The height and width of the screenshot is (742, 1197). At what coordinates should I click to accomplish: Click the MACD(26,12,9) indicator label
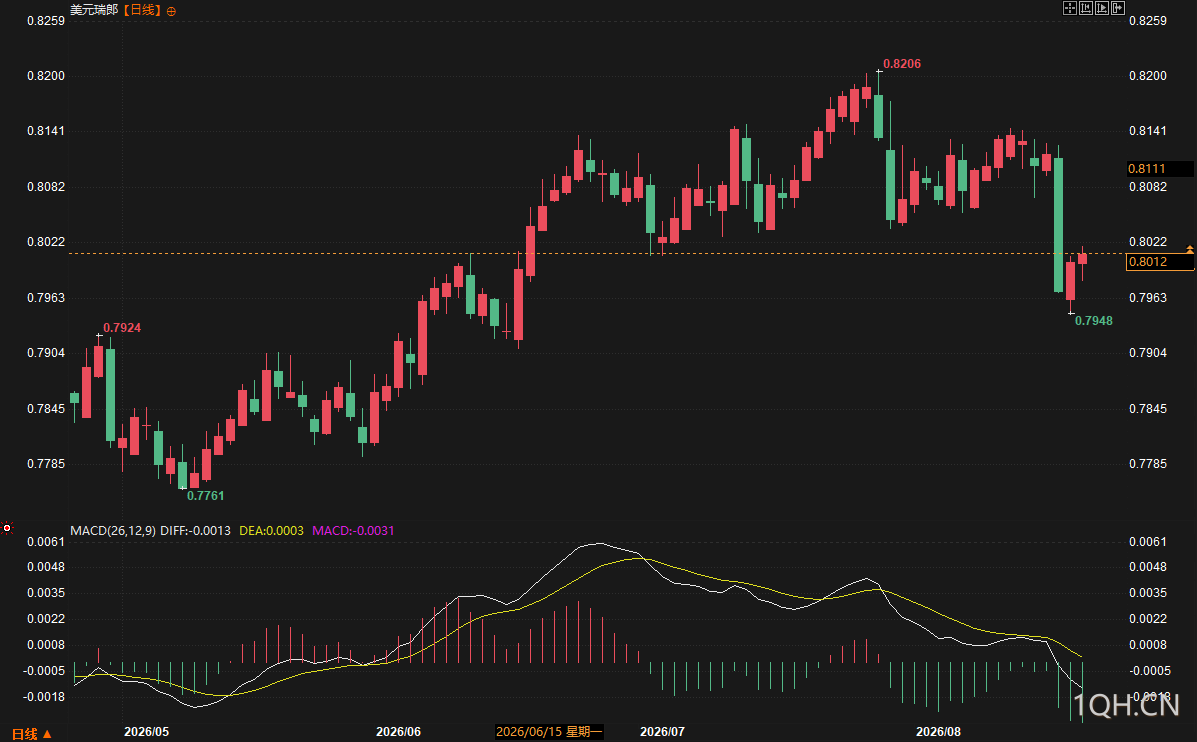coord(113,531)
